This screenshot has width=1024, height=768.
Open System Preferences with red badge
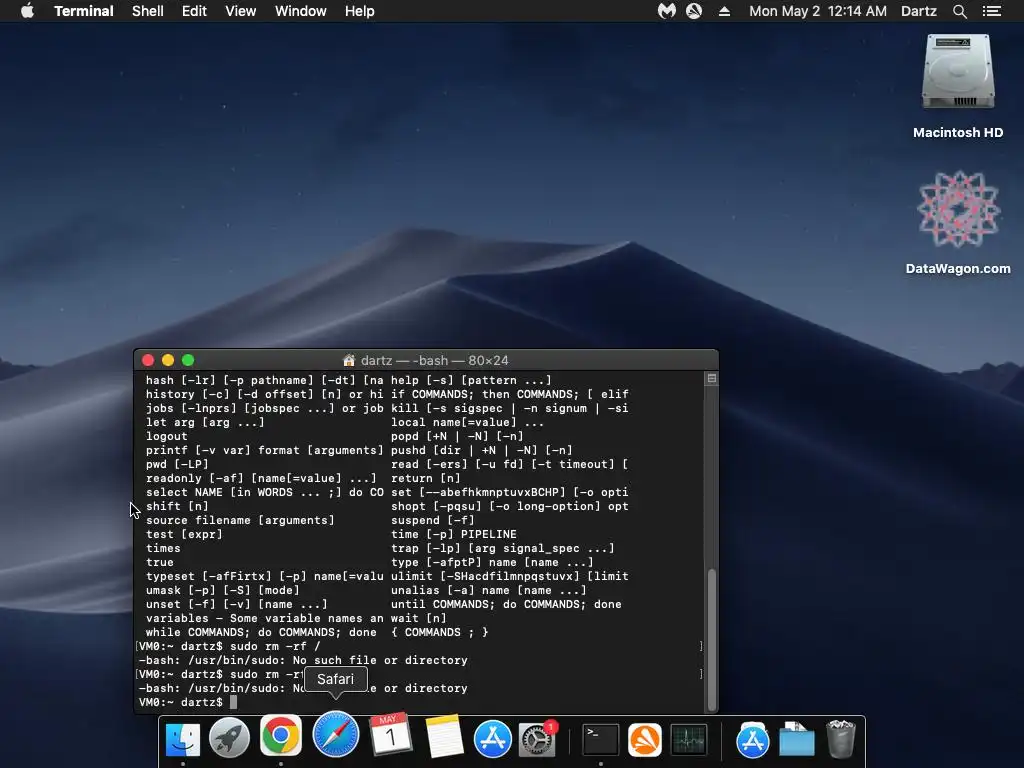537,739
